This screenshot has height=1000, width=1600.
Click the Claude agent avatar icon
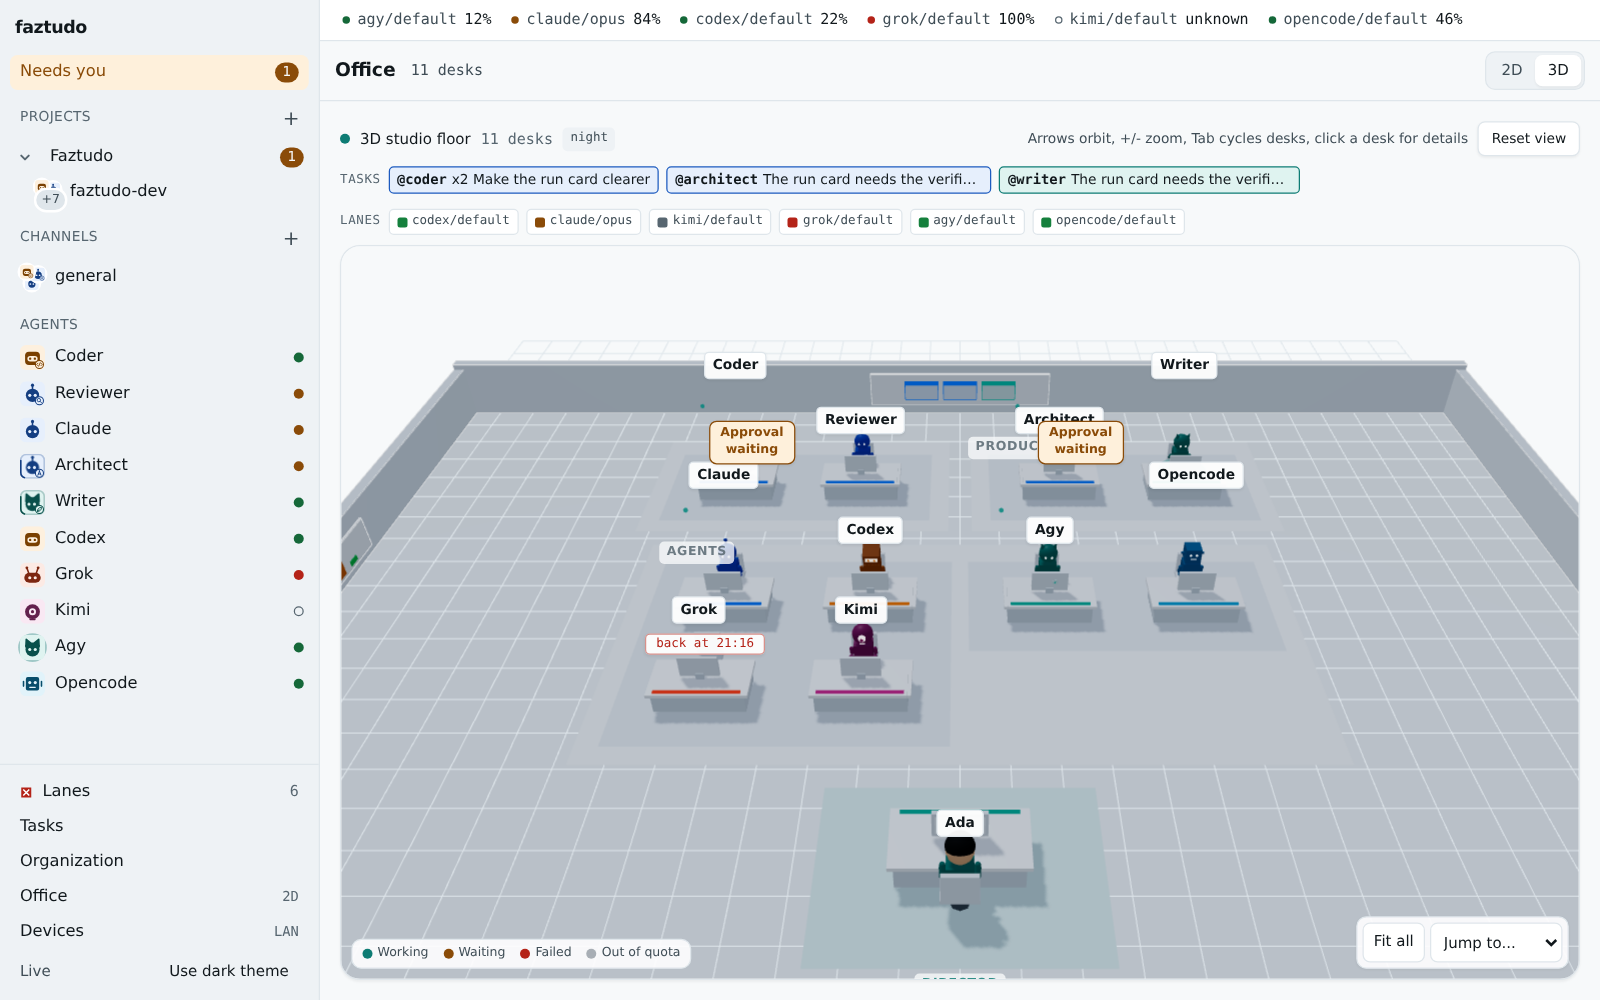(33, 430)
